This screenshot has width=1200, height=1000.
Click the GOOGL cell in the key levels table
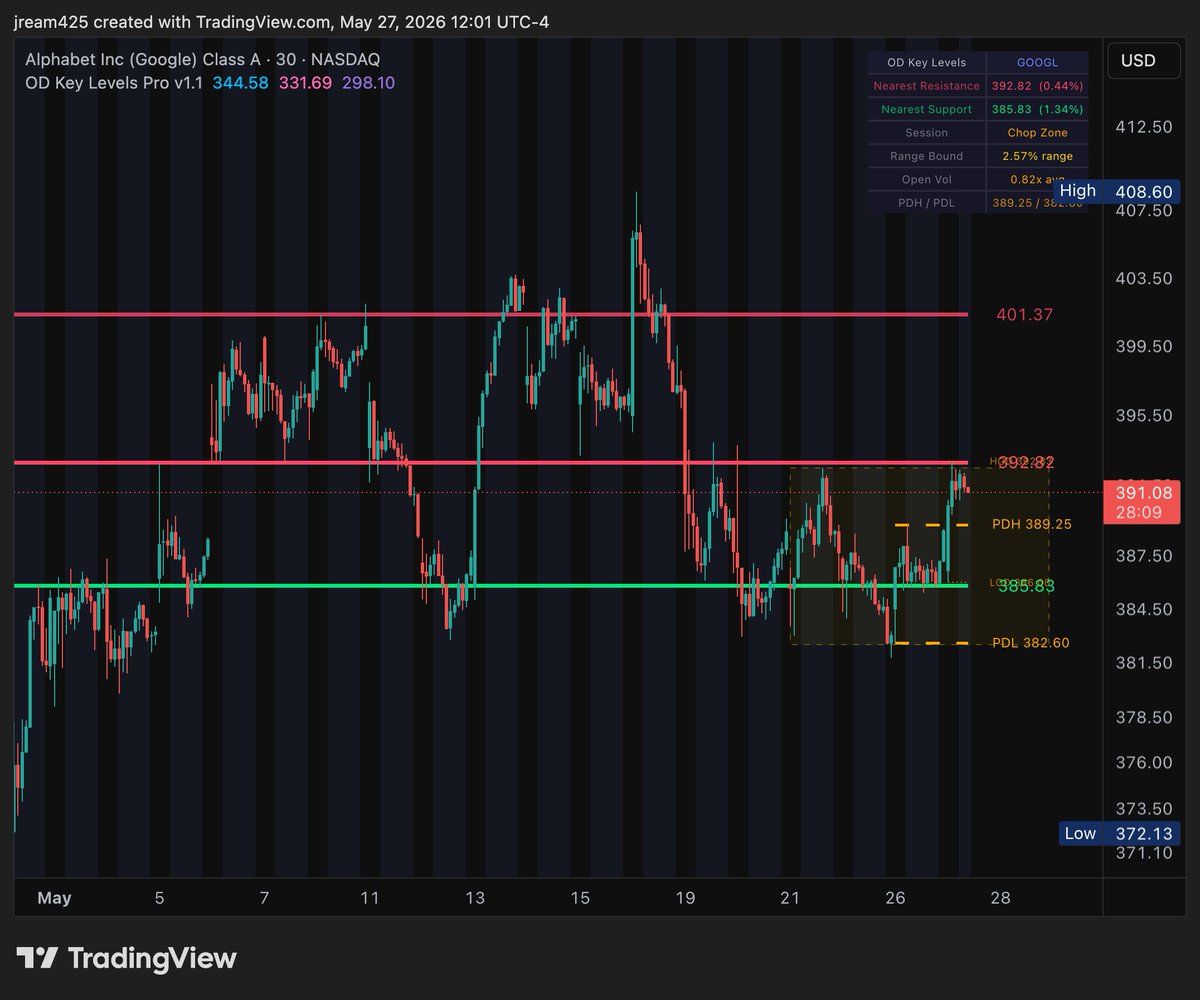point(1037,63)
